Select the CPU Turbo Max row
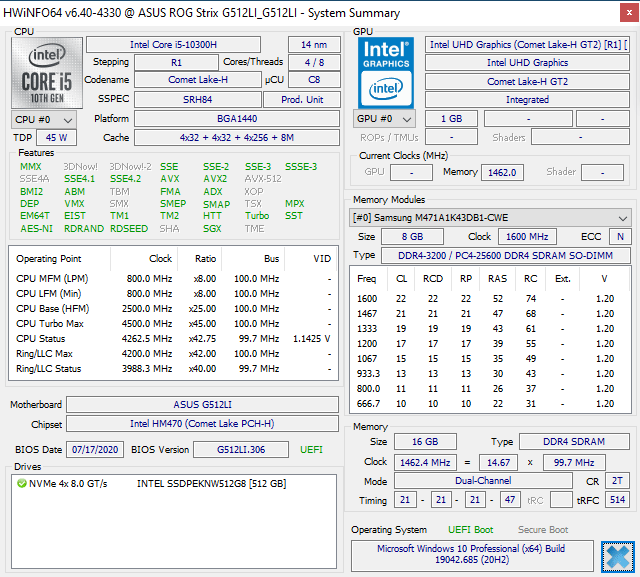This screenshot has height=577, width=640. coord(170,323)
